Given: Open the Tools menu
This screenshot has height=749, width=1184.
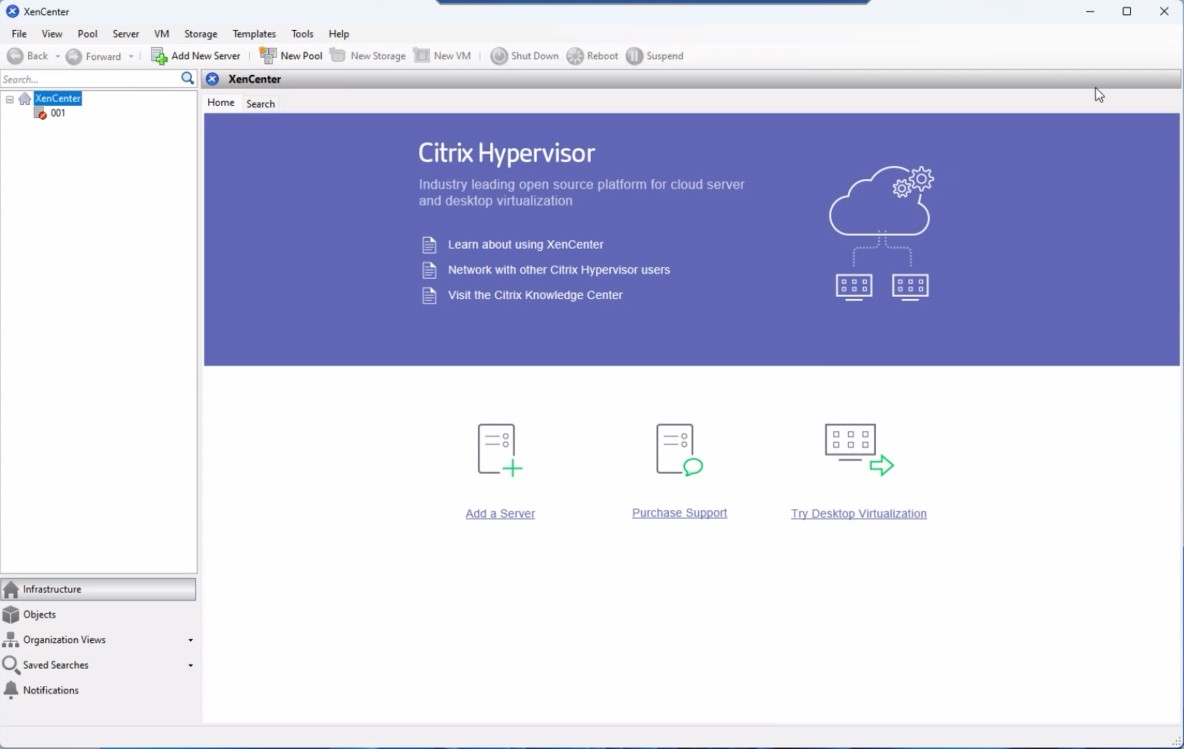Looking at the screenshot, I should 302,33.
